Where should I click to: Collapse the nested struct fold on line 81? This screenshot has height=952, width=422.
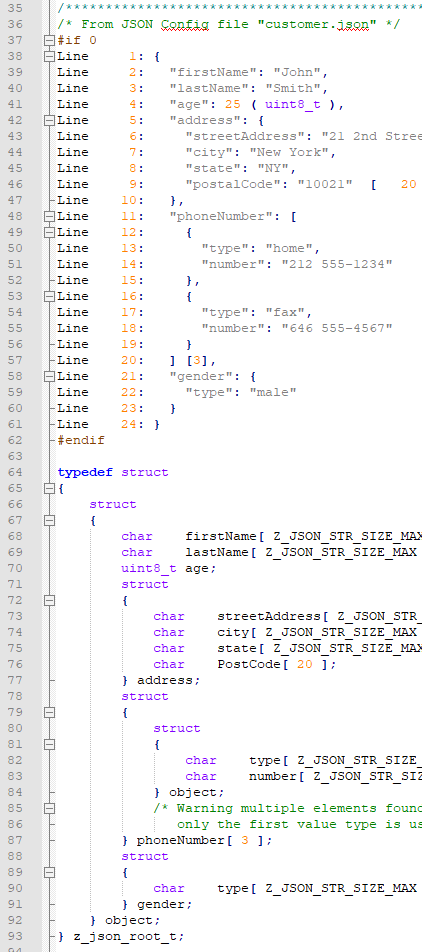pyautogui.click(x=49, y=744)
